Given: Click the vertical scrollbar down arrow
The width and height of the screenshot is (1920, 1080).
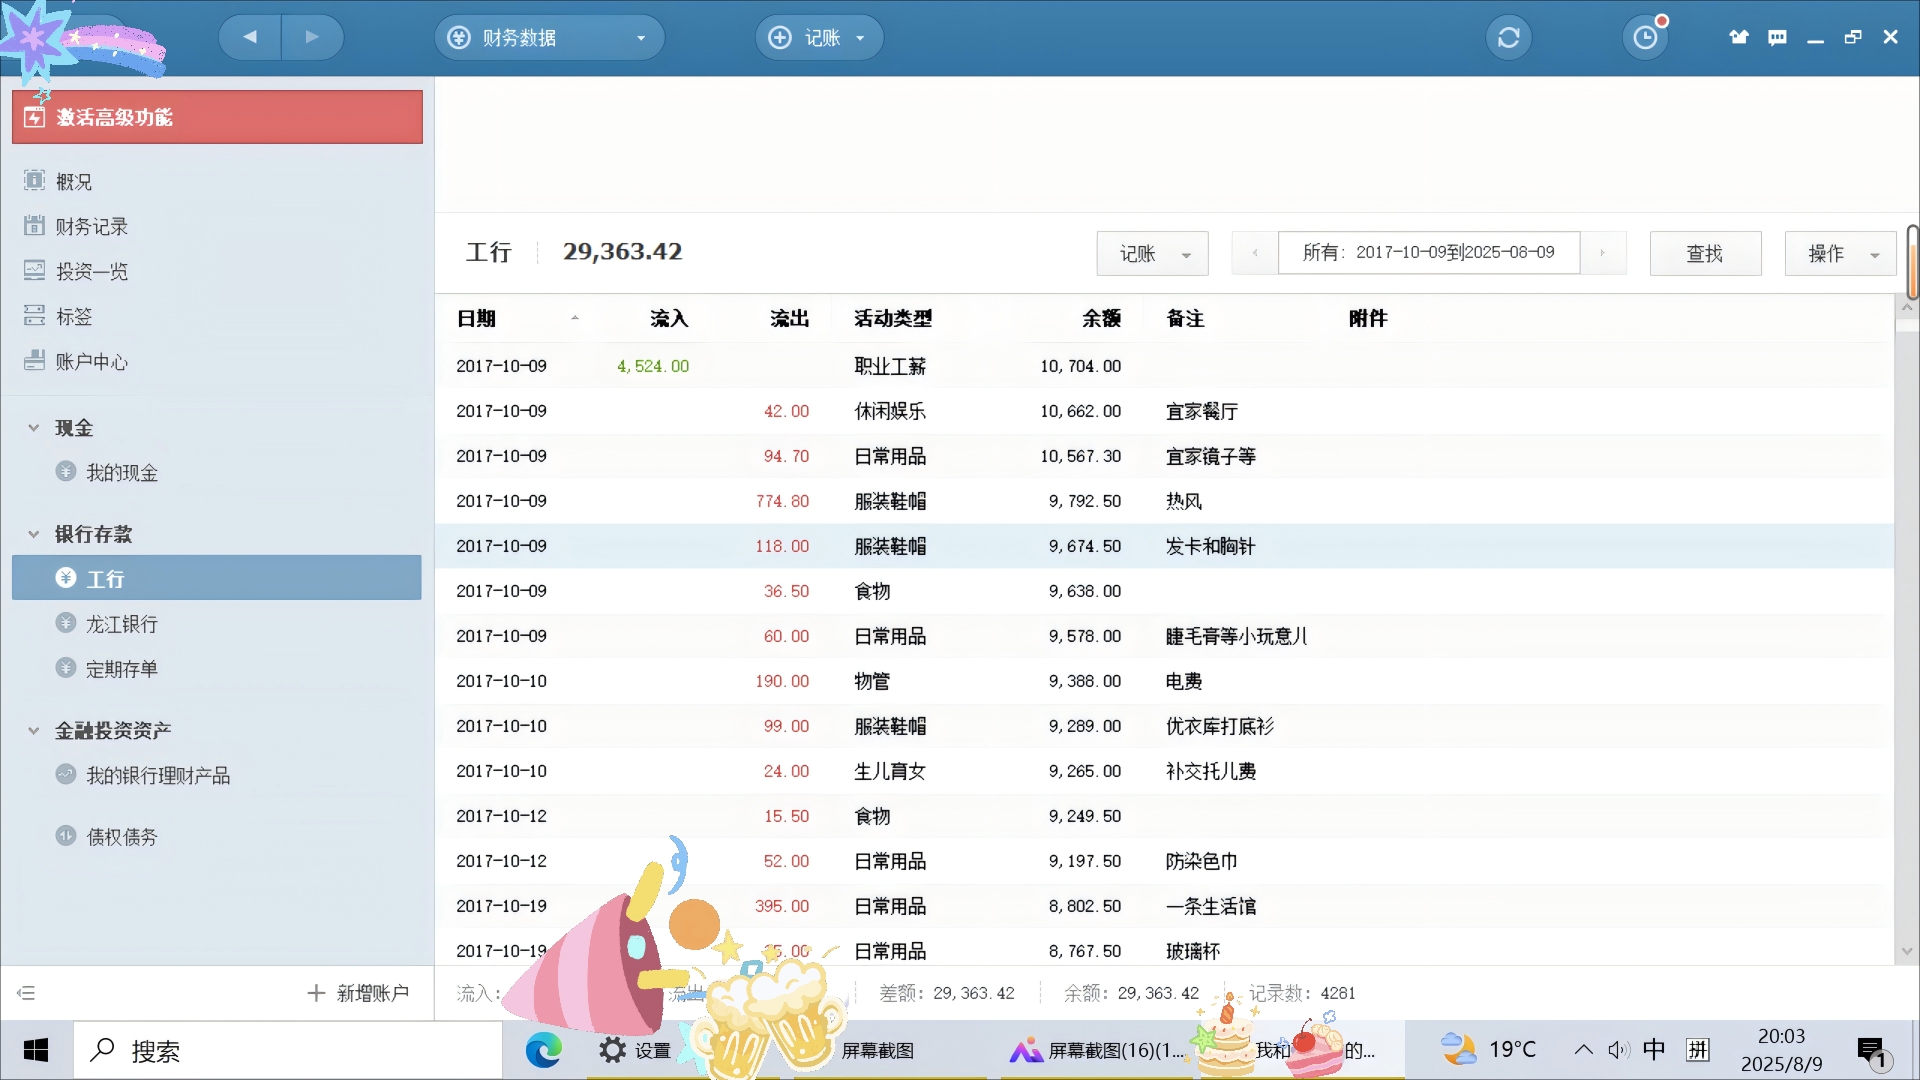Looking at the screenshot, I should click(x=1907, y=951).
